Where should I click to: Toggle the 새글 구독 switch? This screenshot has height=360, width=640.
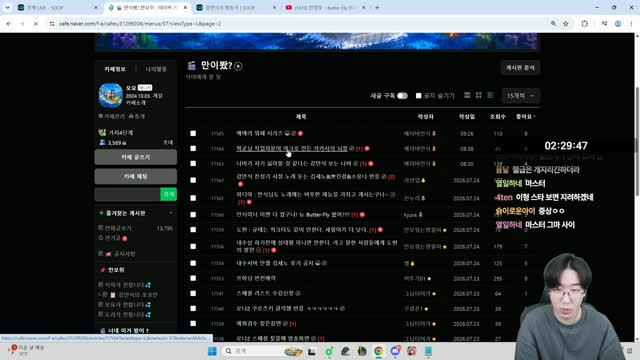click(402, 96)
